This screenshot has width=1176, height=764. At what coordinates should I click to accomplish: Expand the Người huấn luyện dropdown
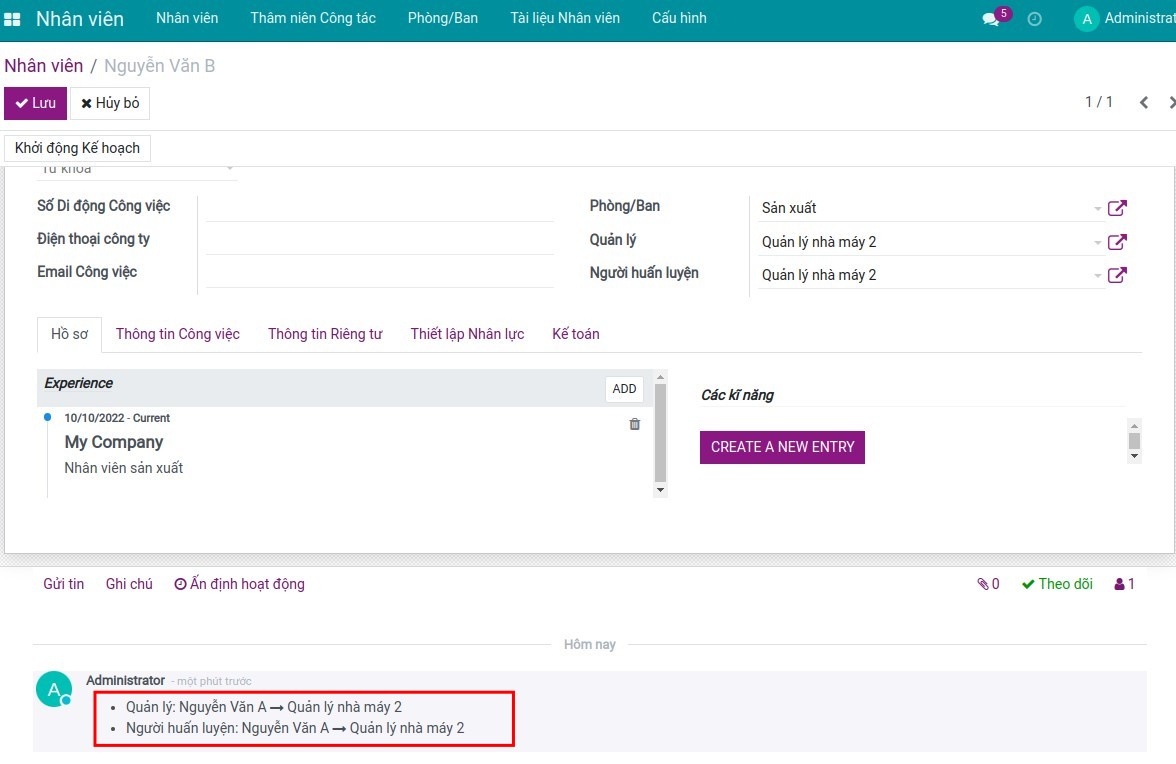[x=1097, y=275]
